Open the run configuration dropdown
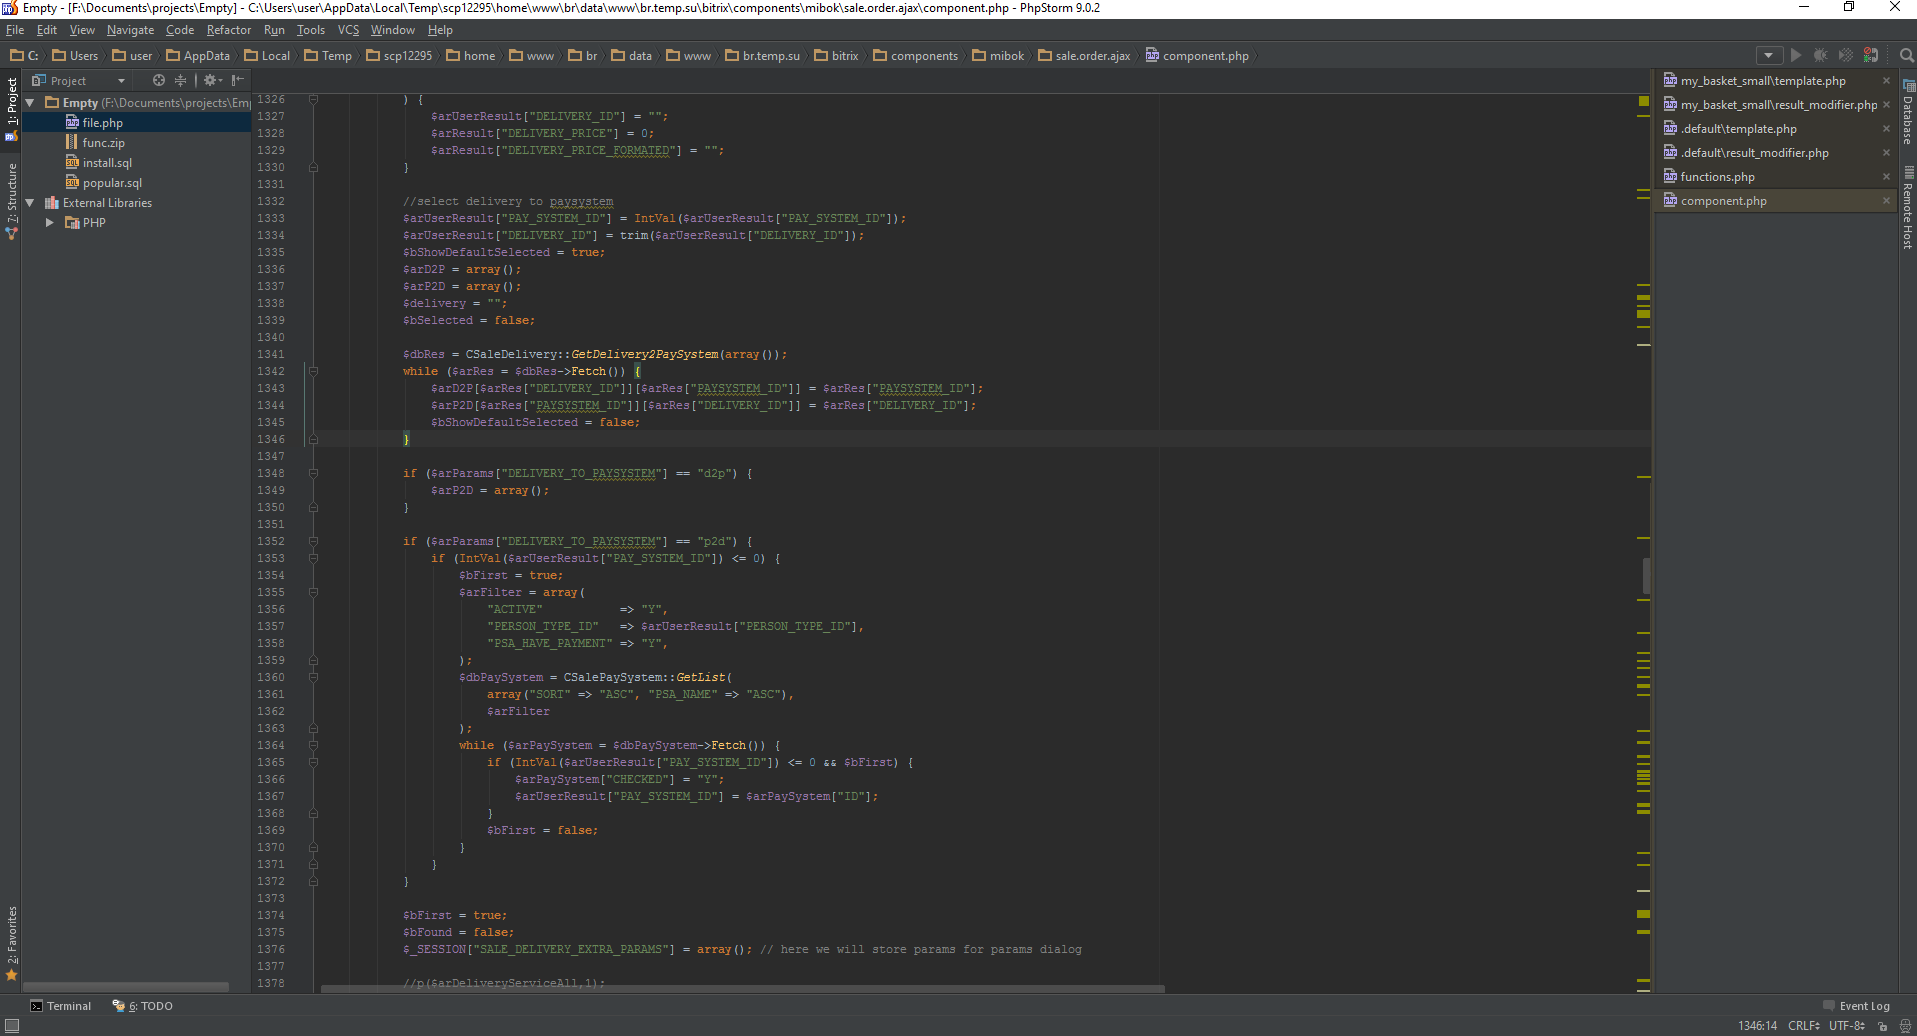The height and width of the screenshot is (1036, 1917). (1768, 55)
